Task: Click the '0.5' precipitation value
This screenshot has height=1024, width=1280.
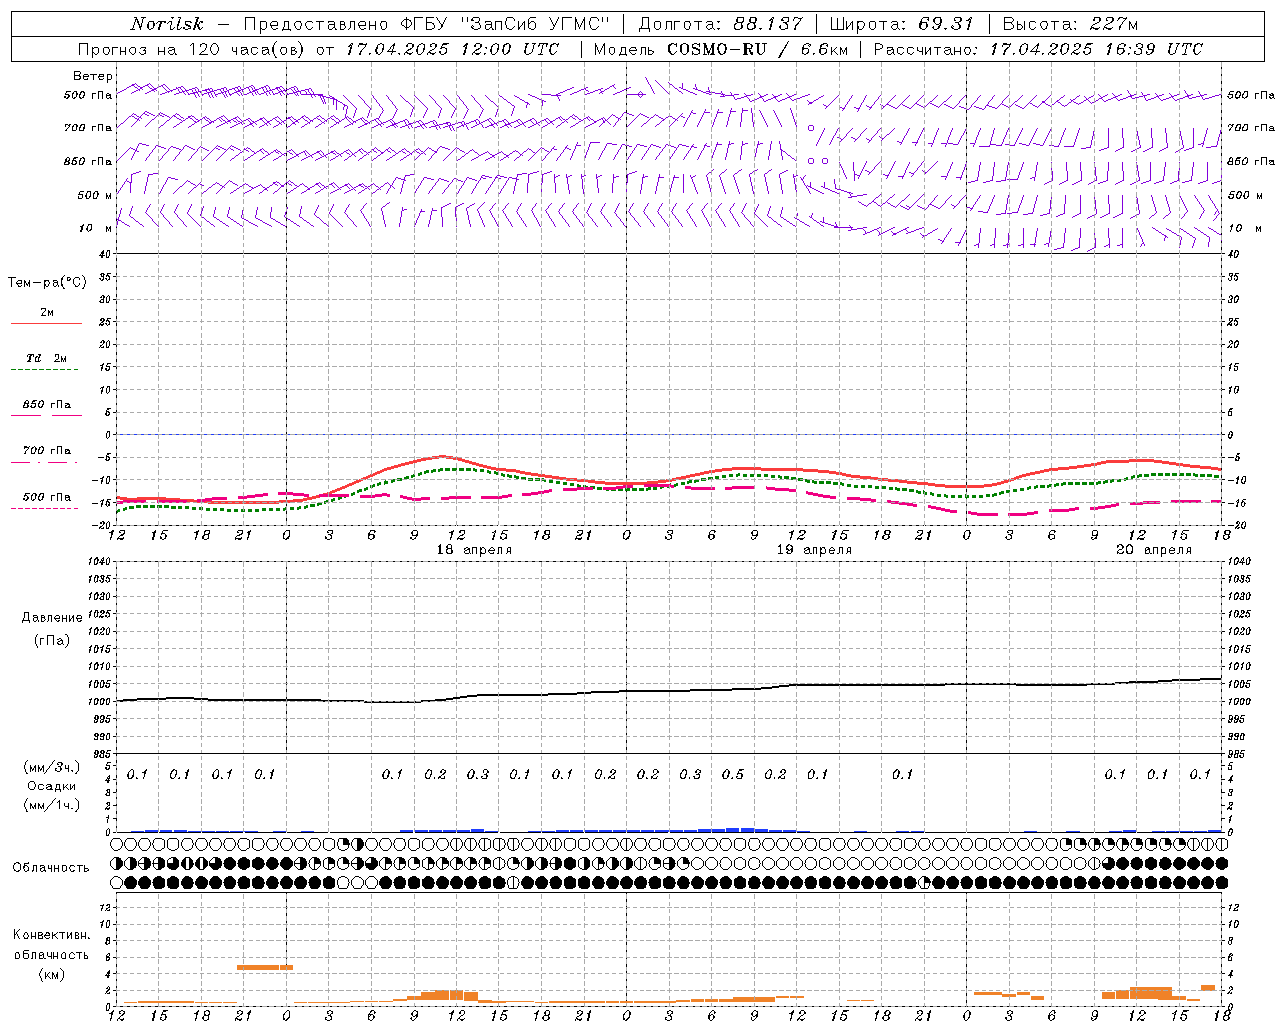Action: point(733,774)
